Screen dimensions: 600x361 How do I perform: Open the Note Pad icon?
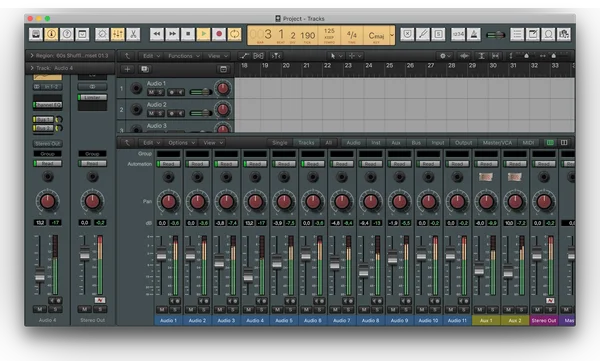point(533,34)
